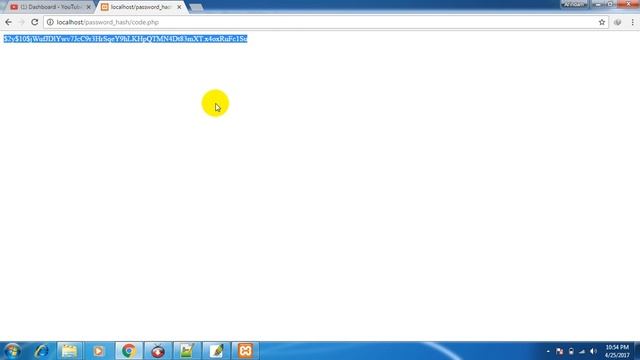Open Windows Explorer folder icon in taskbar

[x=69, y=351]
